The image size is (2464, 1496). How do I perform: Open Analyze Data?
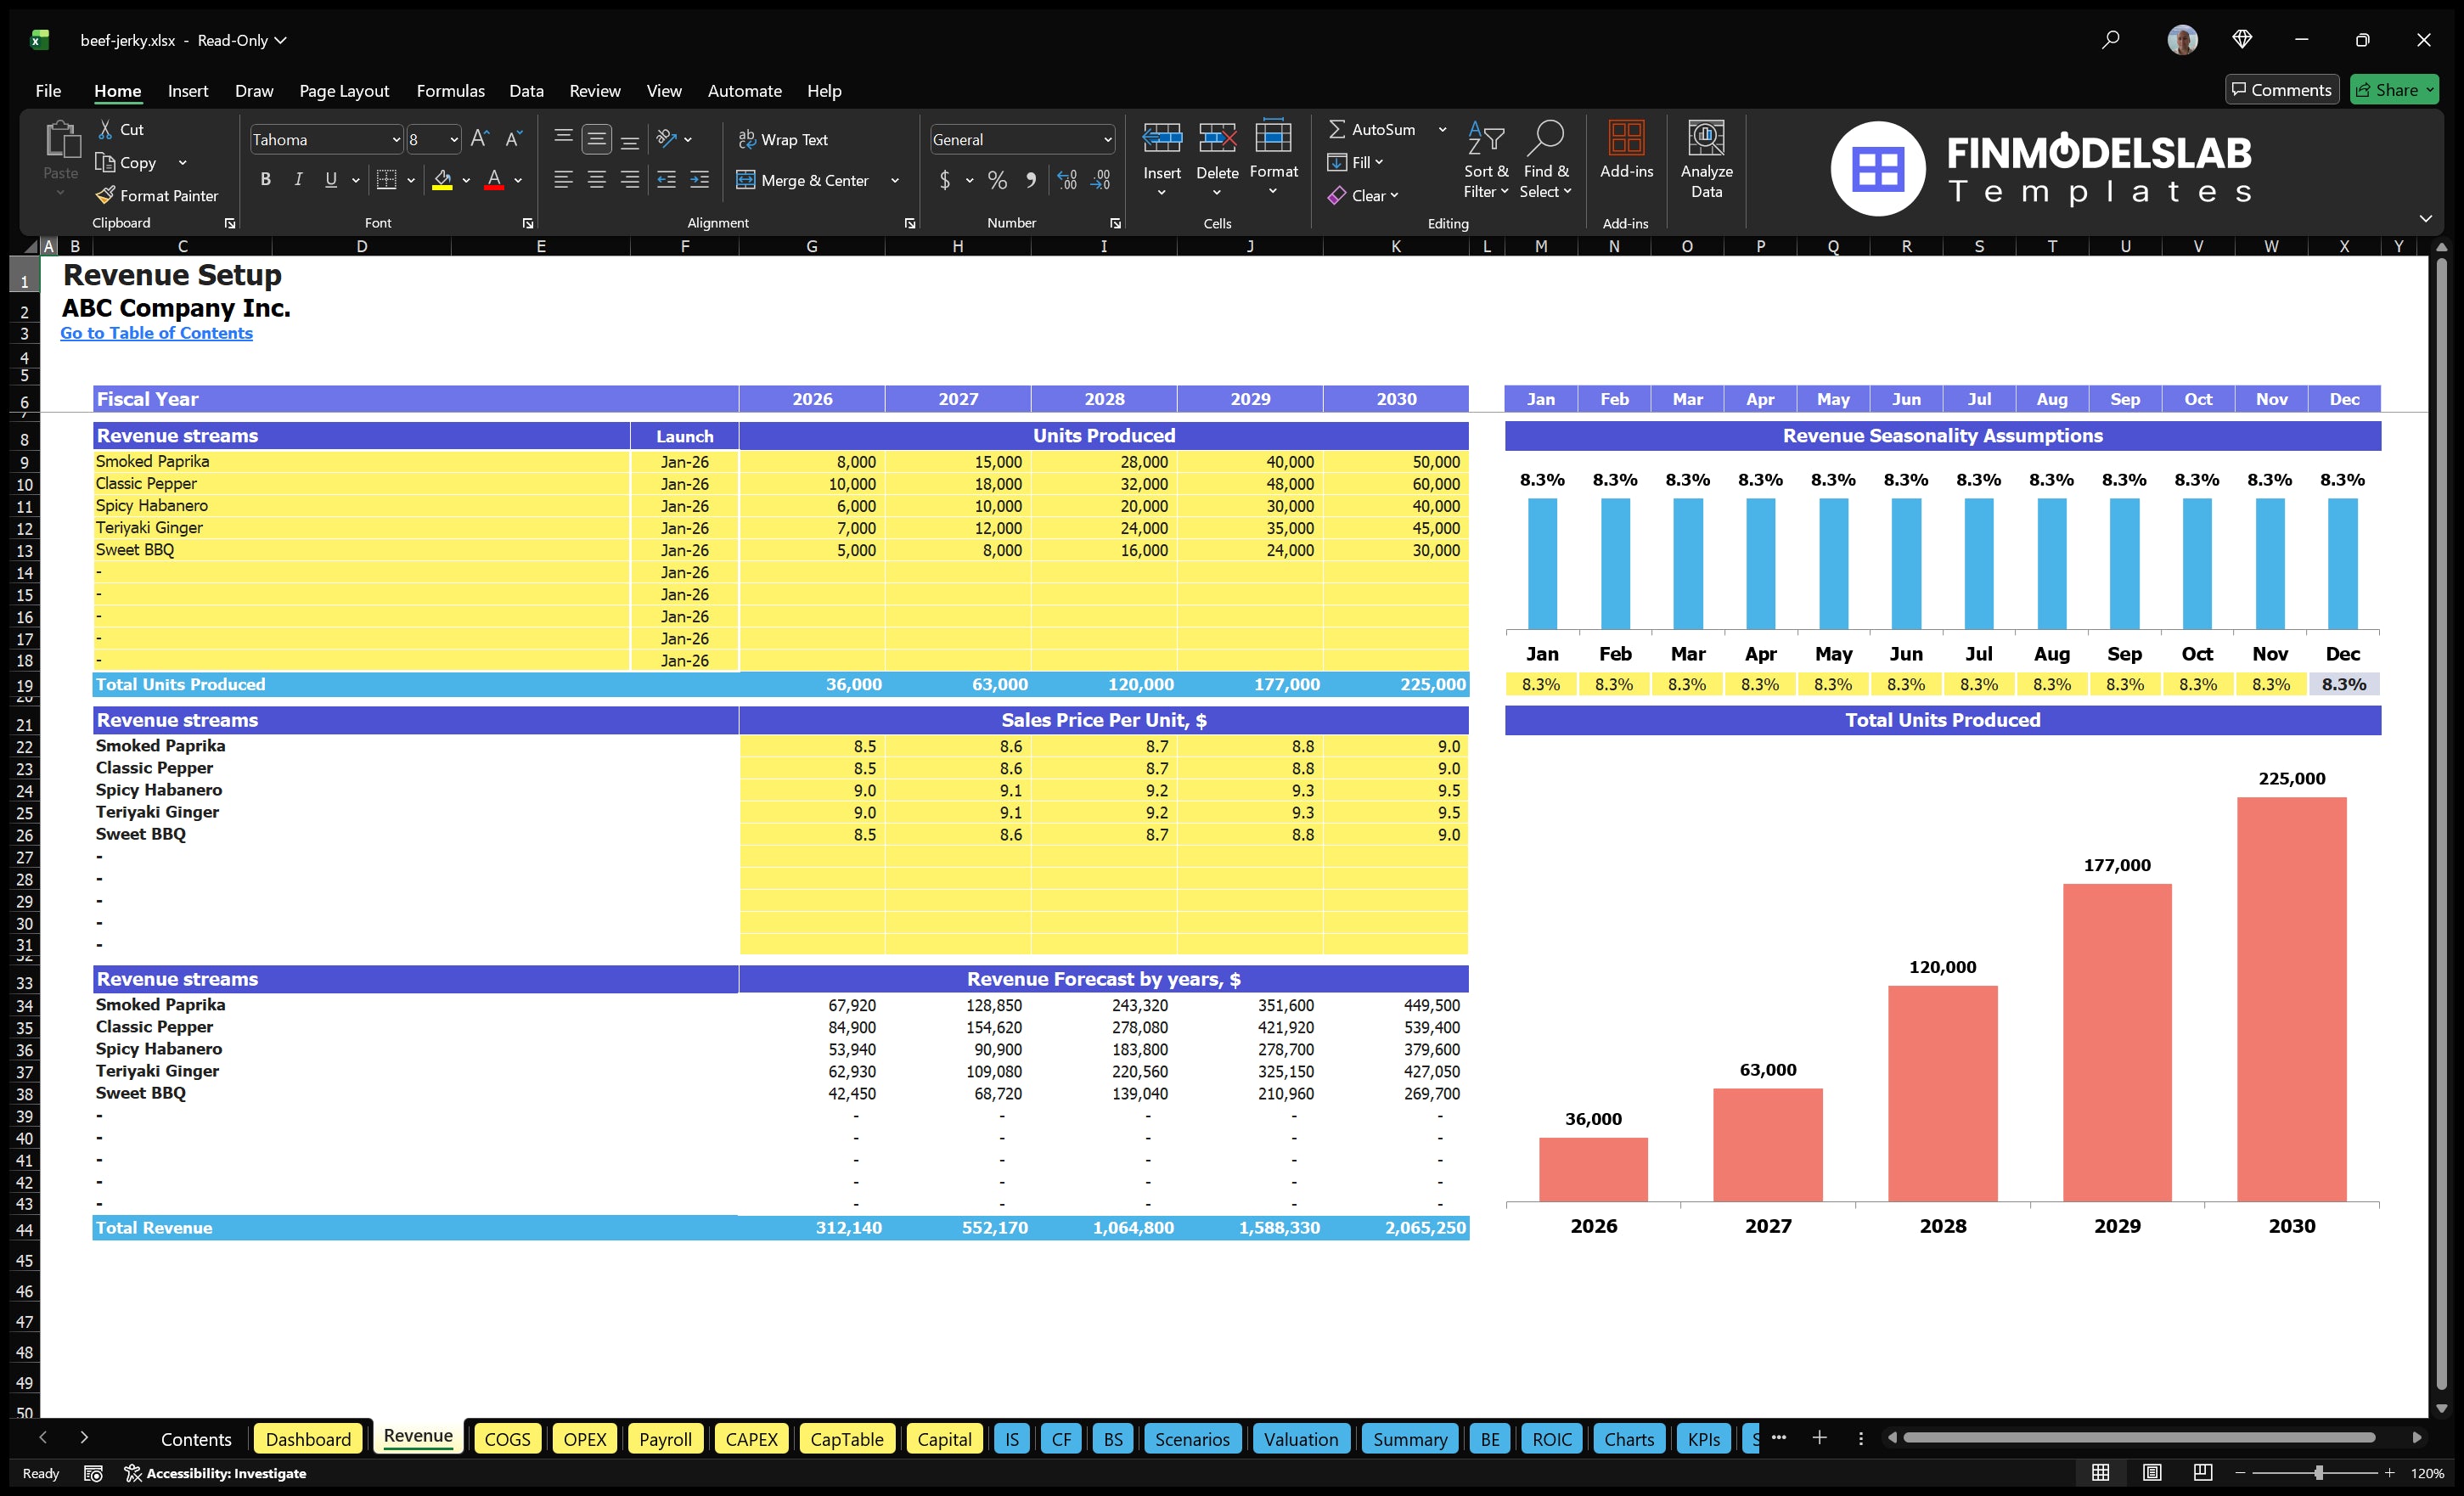[x=1707, y=160]
